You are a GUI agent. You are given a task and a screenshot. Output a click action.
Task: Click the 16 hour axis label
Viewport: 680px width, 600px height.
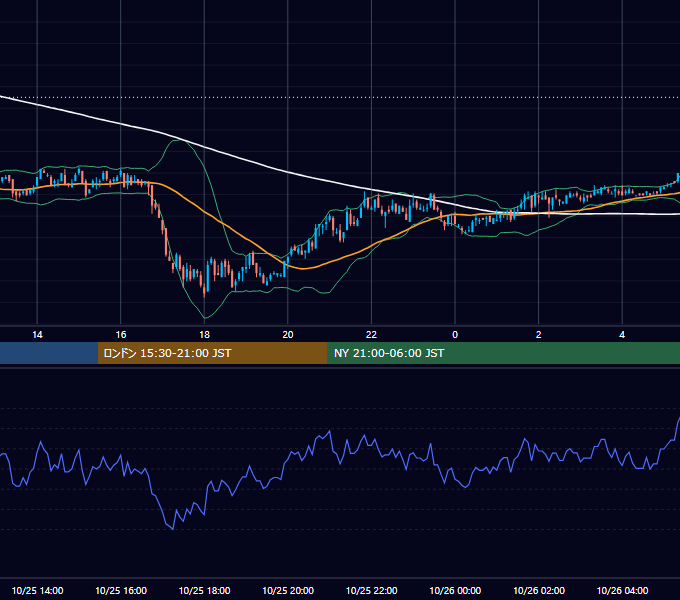tap(121, 335)
